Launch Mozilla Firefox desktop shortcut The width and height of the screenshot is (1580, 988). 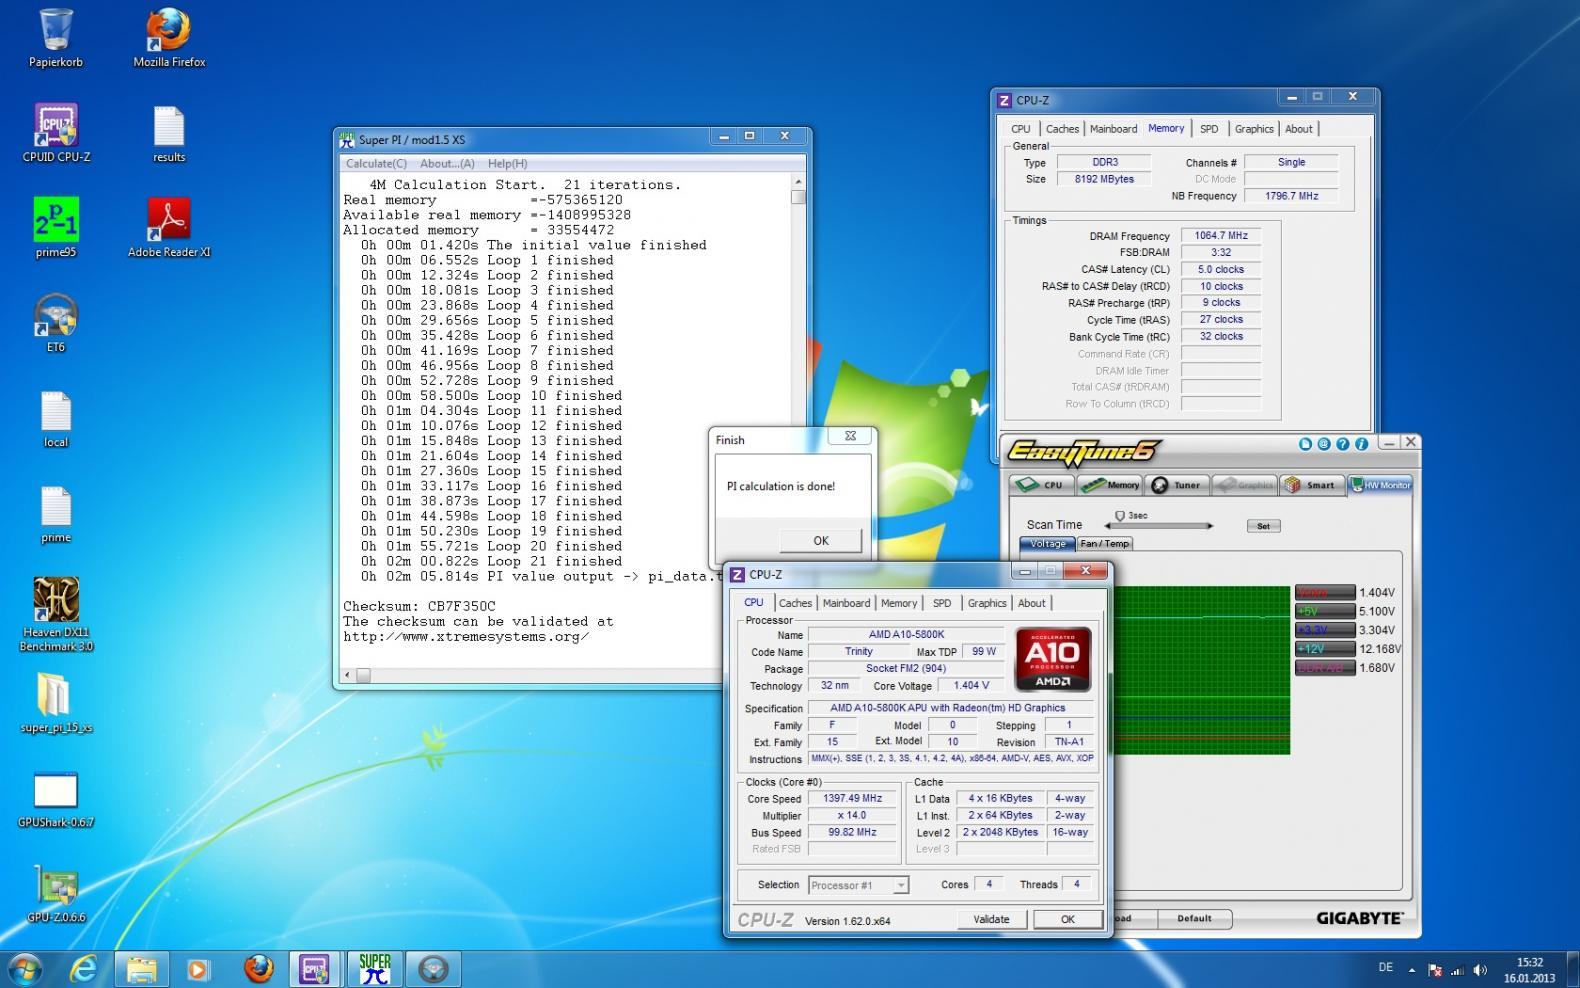[169, 38]
